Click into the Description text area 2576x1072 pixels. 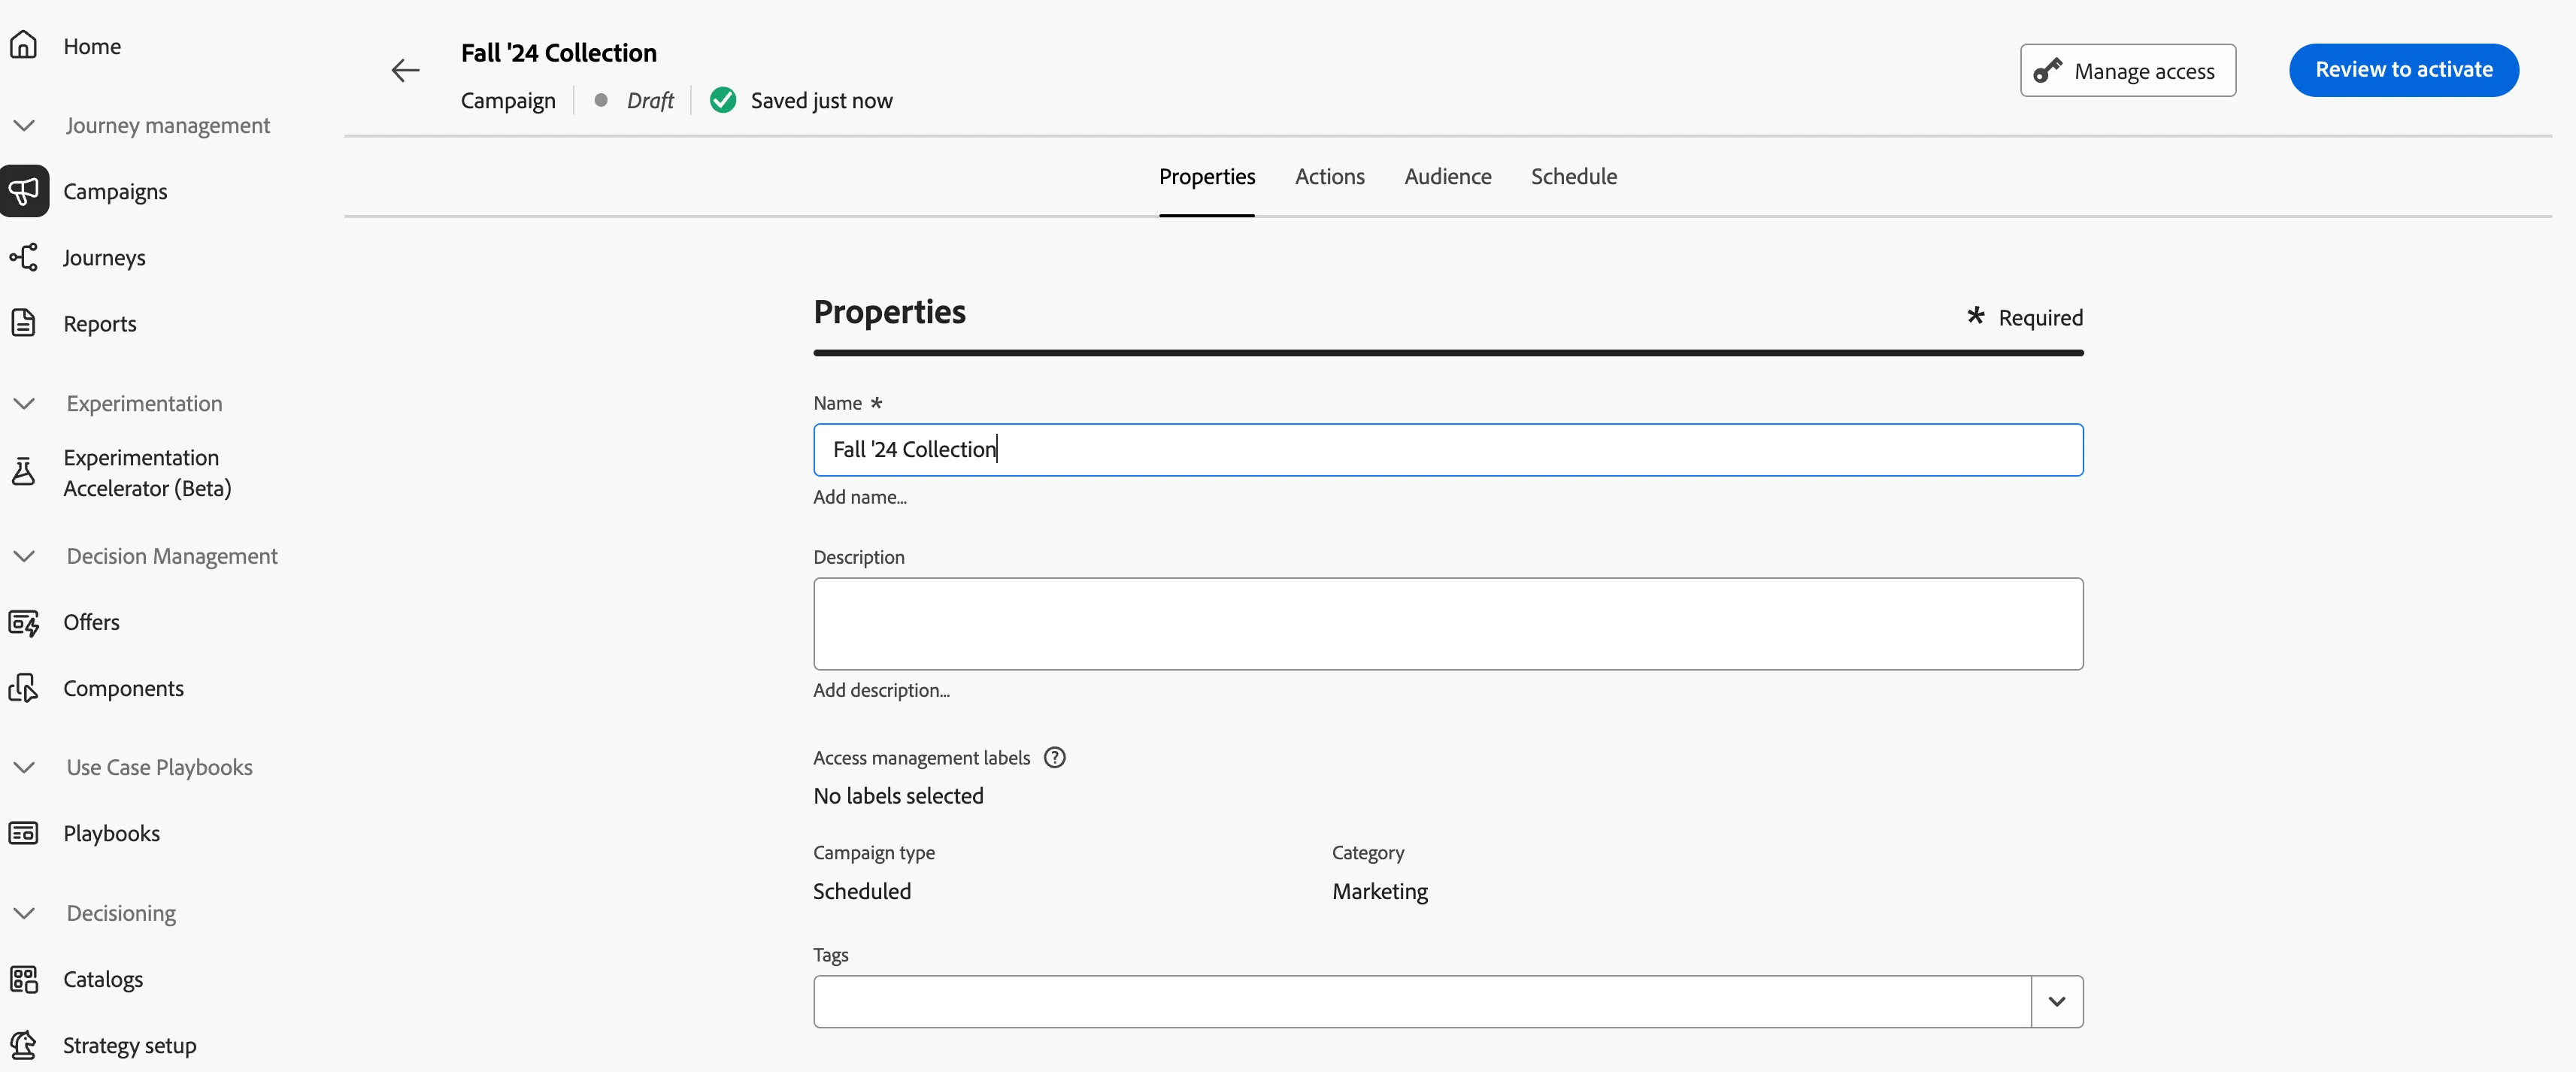point(1447,623)
